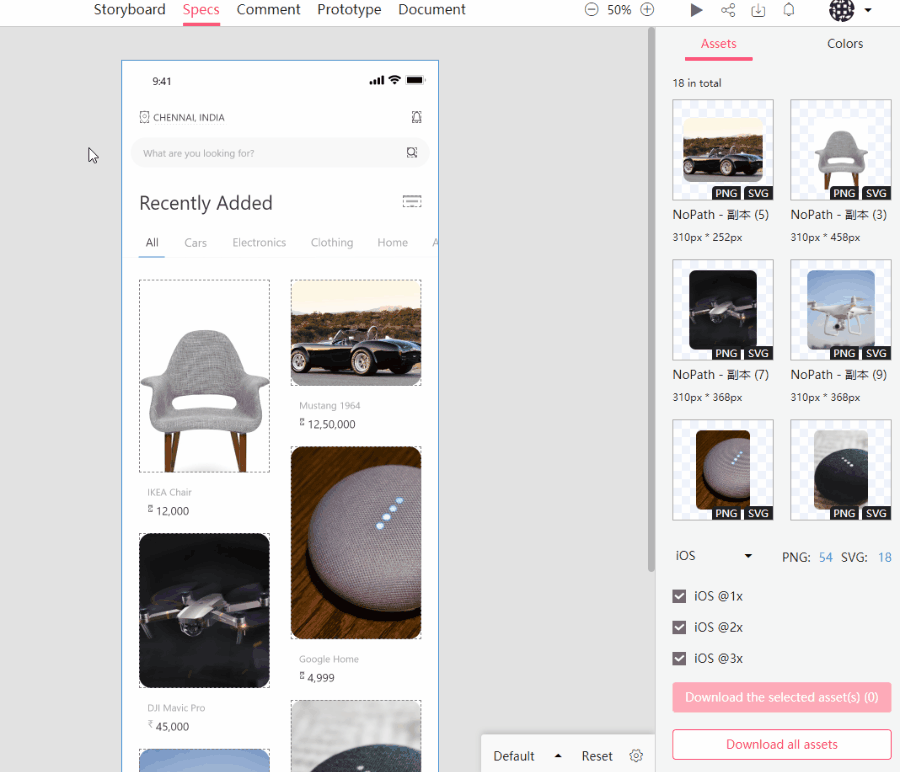Click the 'CHENNAI, INDIA' location text
The height and width of the screenshot is (772, 900).
pos(189,118)
